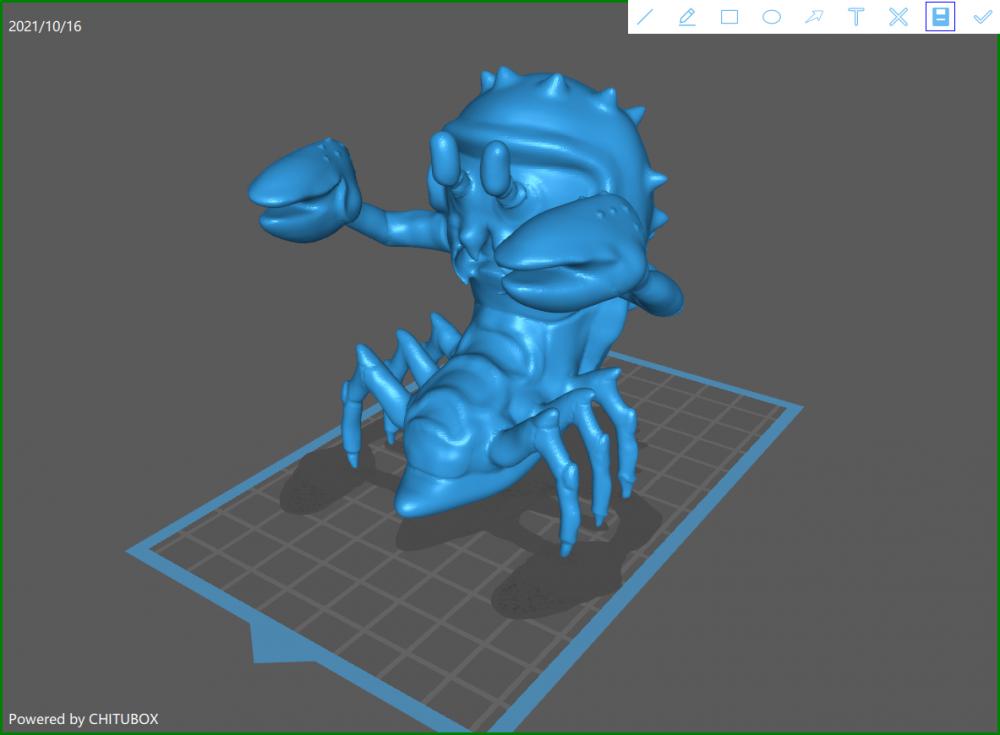The height and width of the screenshot is (735, 1000).
Task: Select the text annotation tool
Action: click(856, 17)
